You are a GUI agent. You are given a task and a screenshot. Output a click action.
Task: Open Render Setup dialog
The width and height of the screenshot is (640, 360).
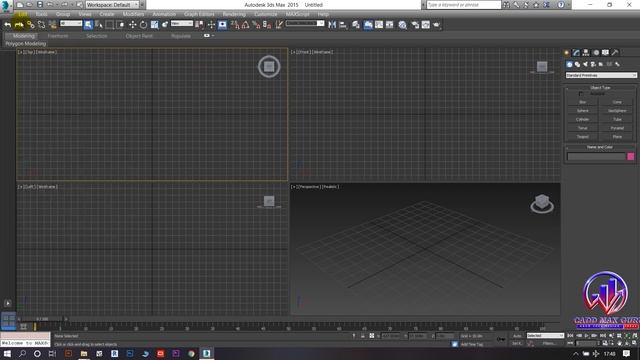point(415,25)
